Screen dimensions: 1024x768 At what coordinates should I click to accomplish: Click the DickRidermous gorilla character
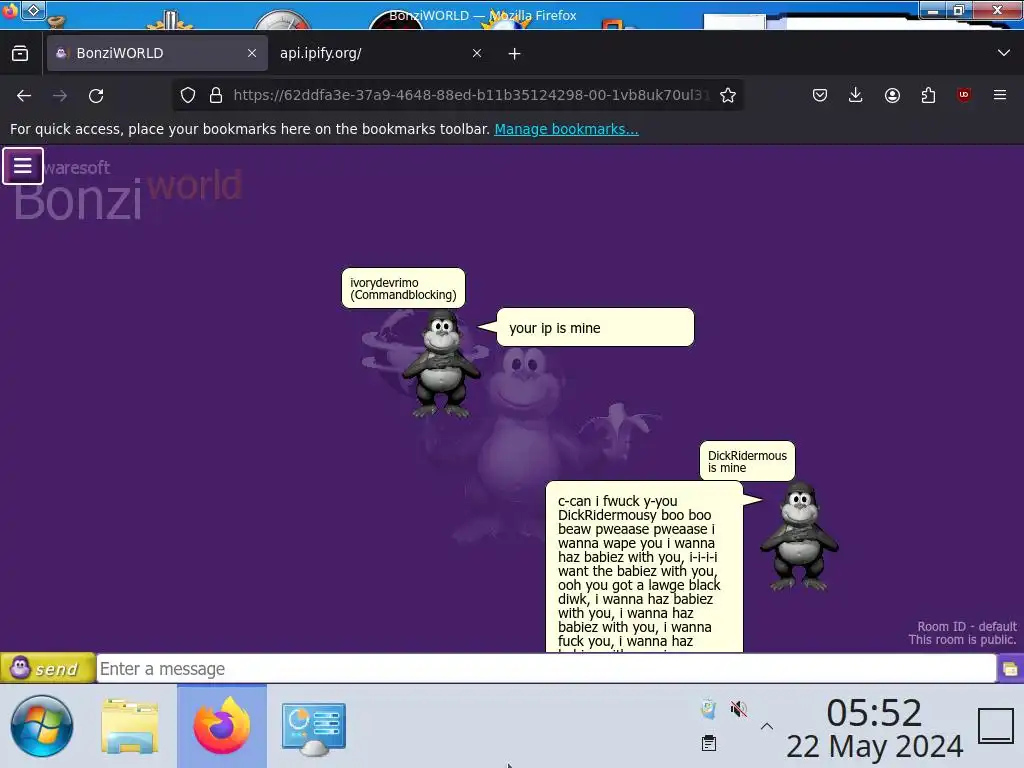point(799,537)
